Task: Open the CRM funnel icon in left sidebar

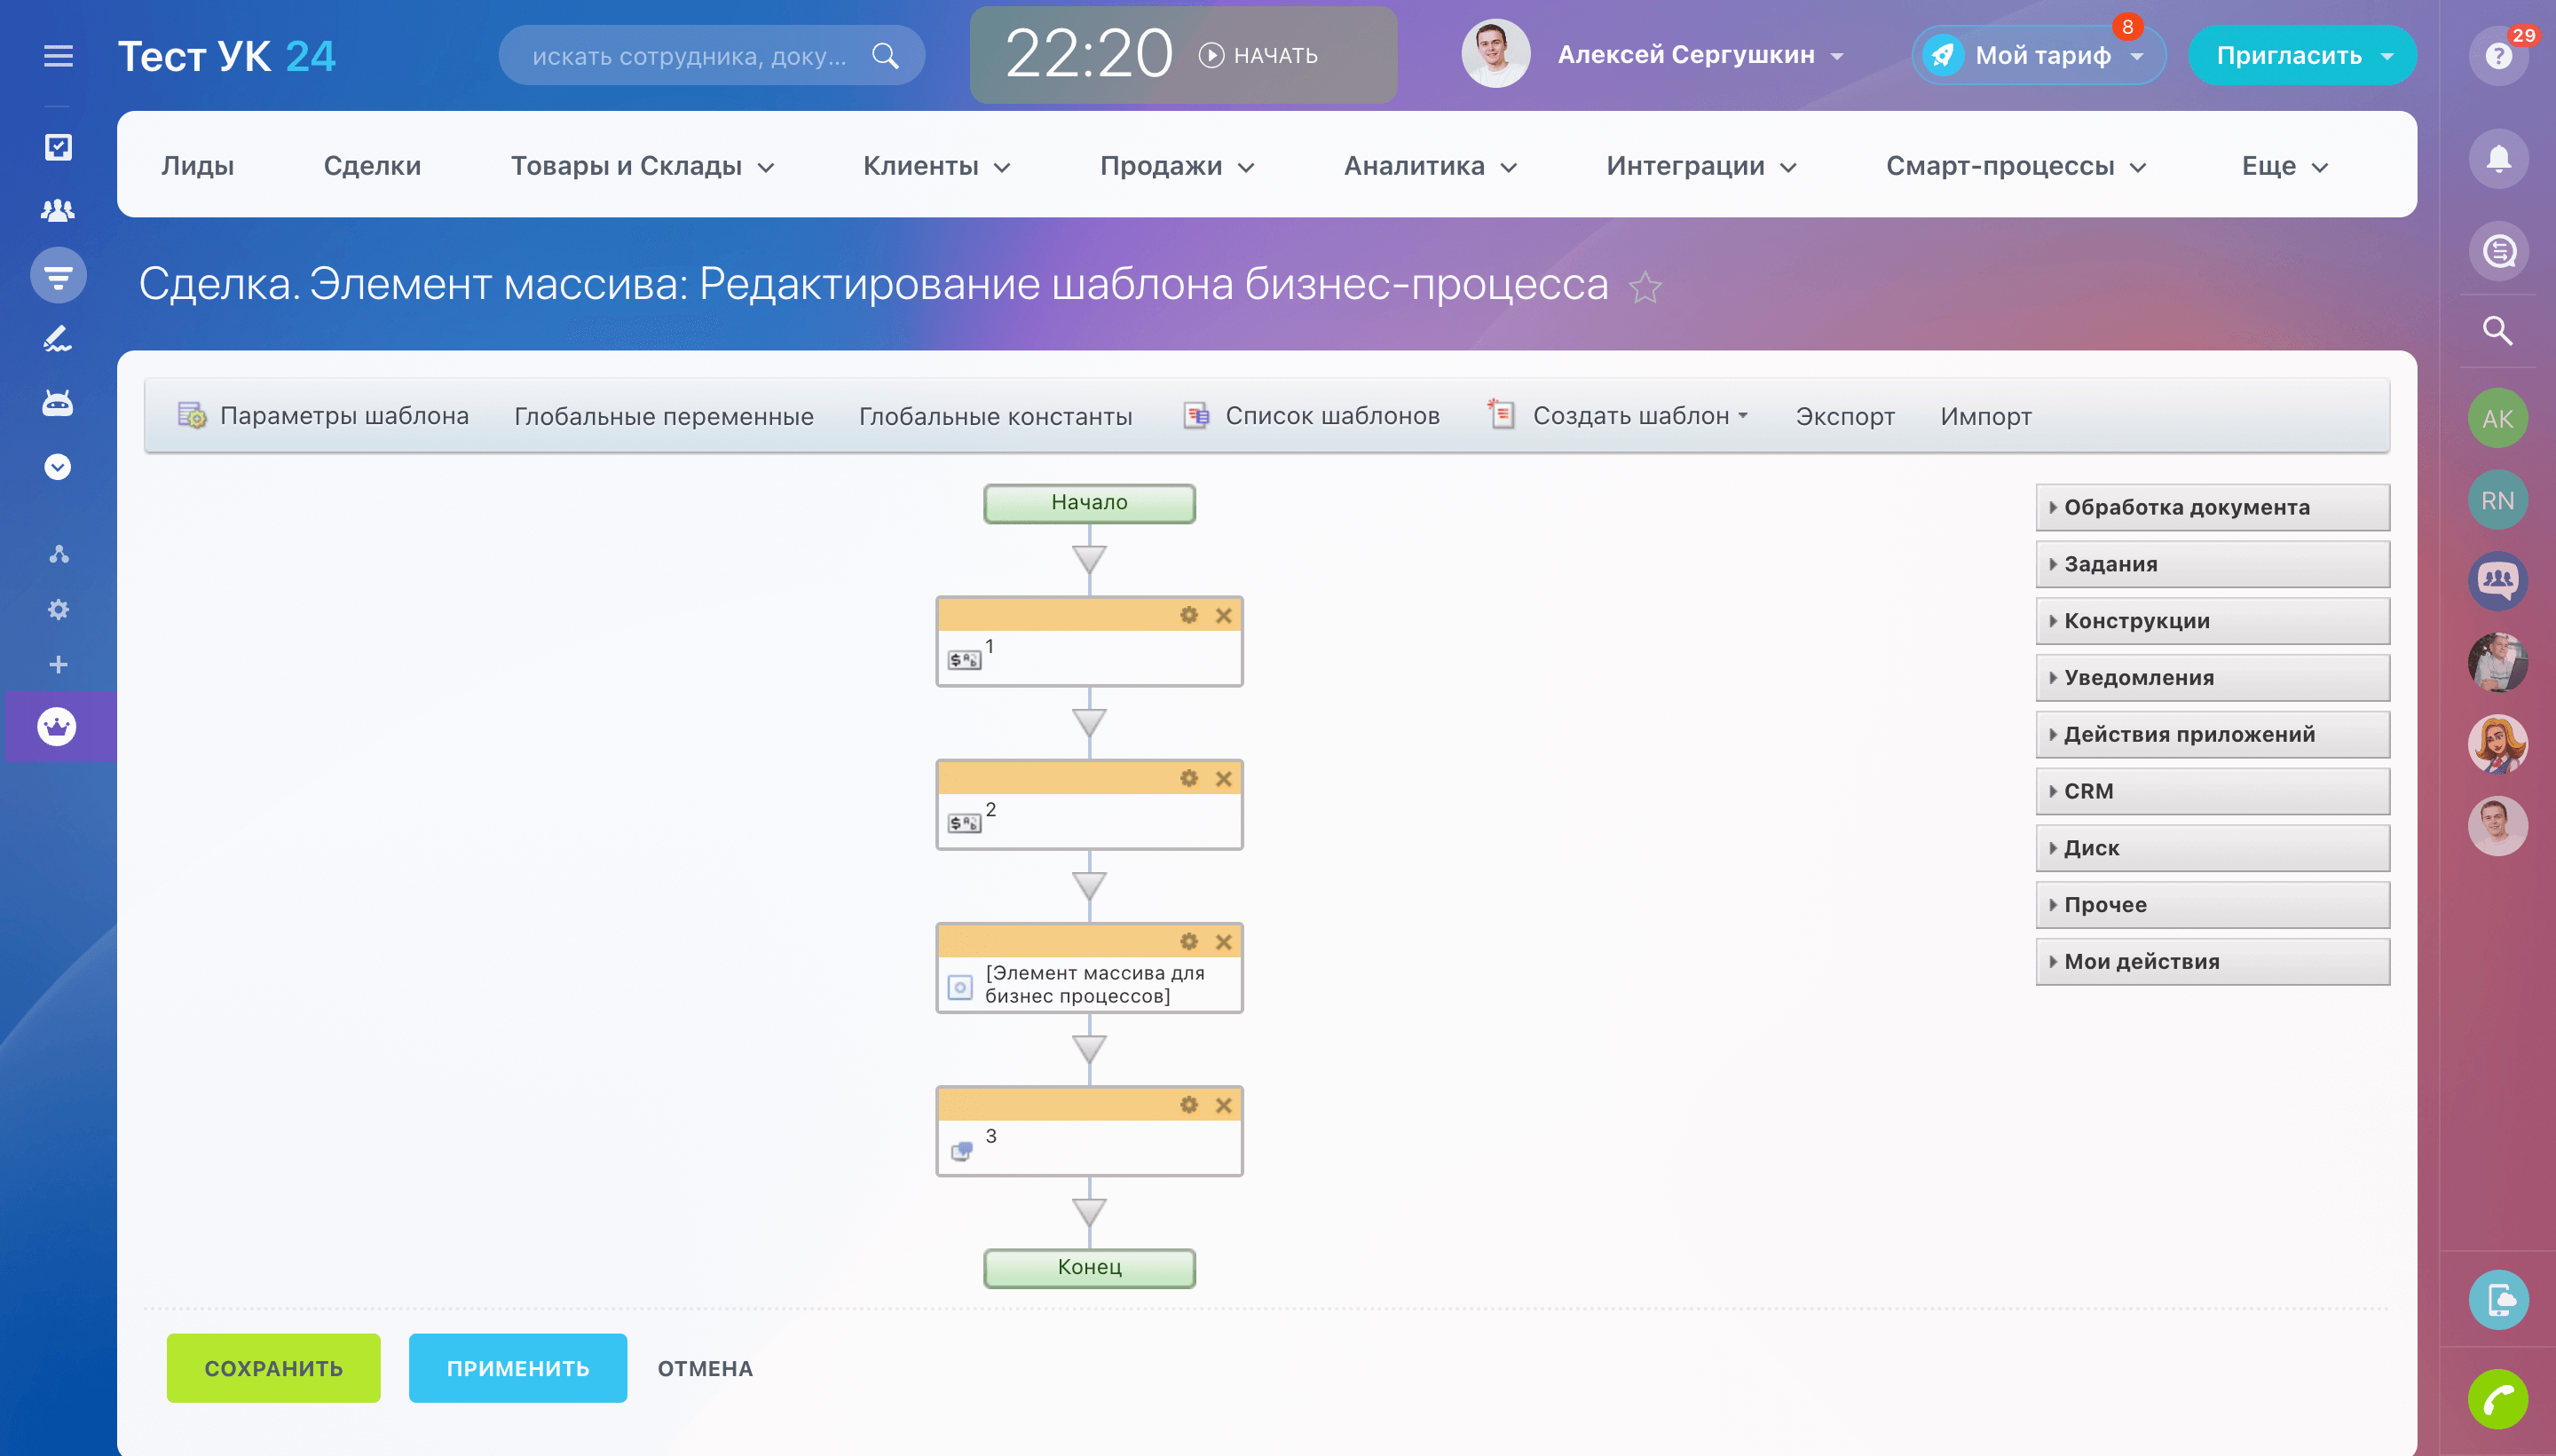Action: point(58,276)
